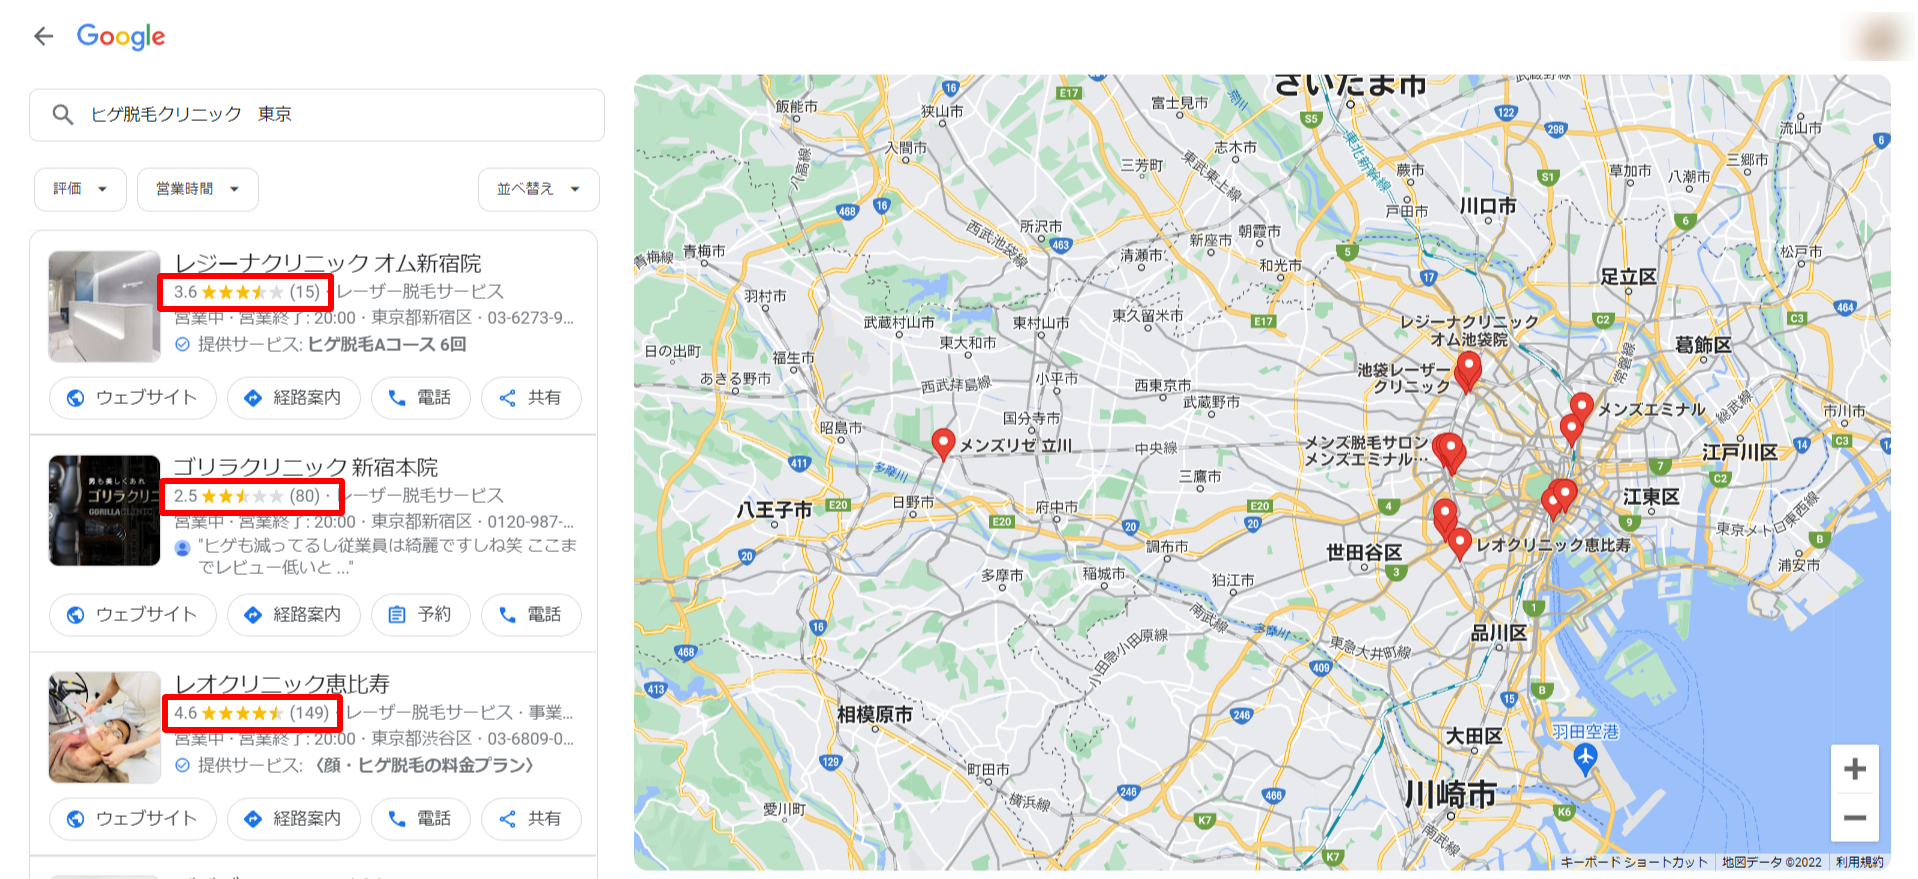Share レジーナクリニック オム新宿院 with 共有 button
Viewport: 1918px width, 879px height.
(531, 398)
